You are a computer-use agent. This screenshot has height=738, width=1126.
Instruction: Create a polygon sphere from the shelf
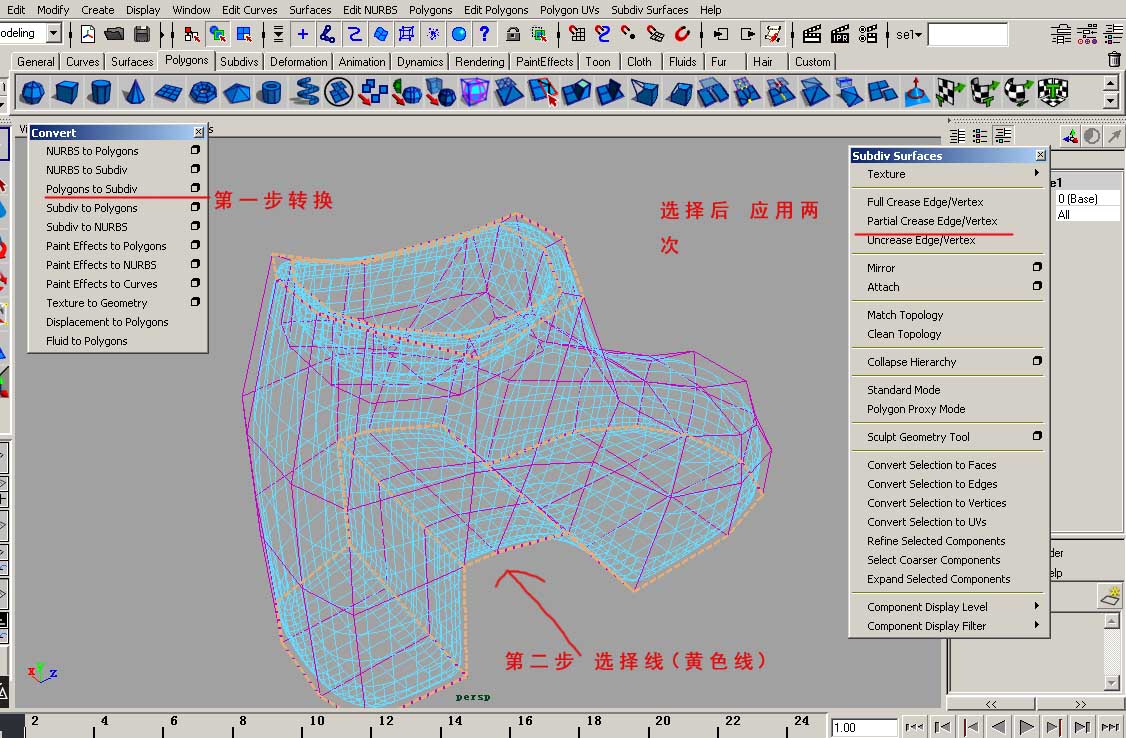click(x=32, y=93)
